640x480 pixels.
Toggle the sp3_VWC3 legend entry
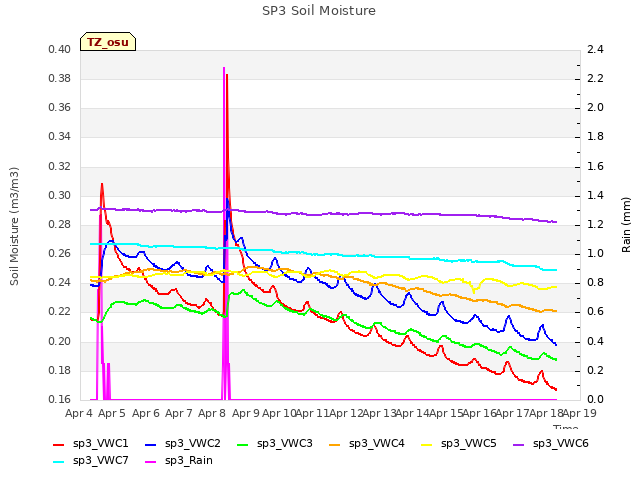coord(275,443)
